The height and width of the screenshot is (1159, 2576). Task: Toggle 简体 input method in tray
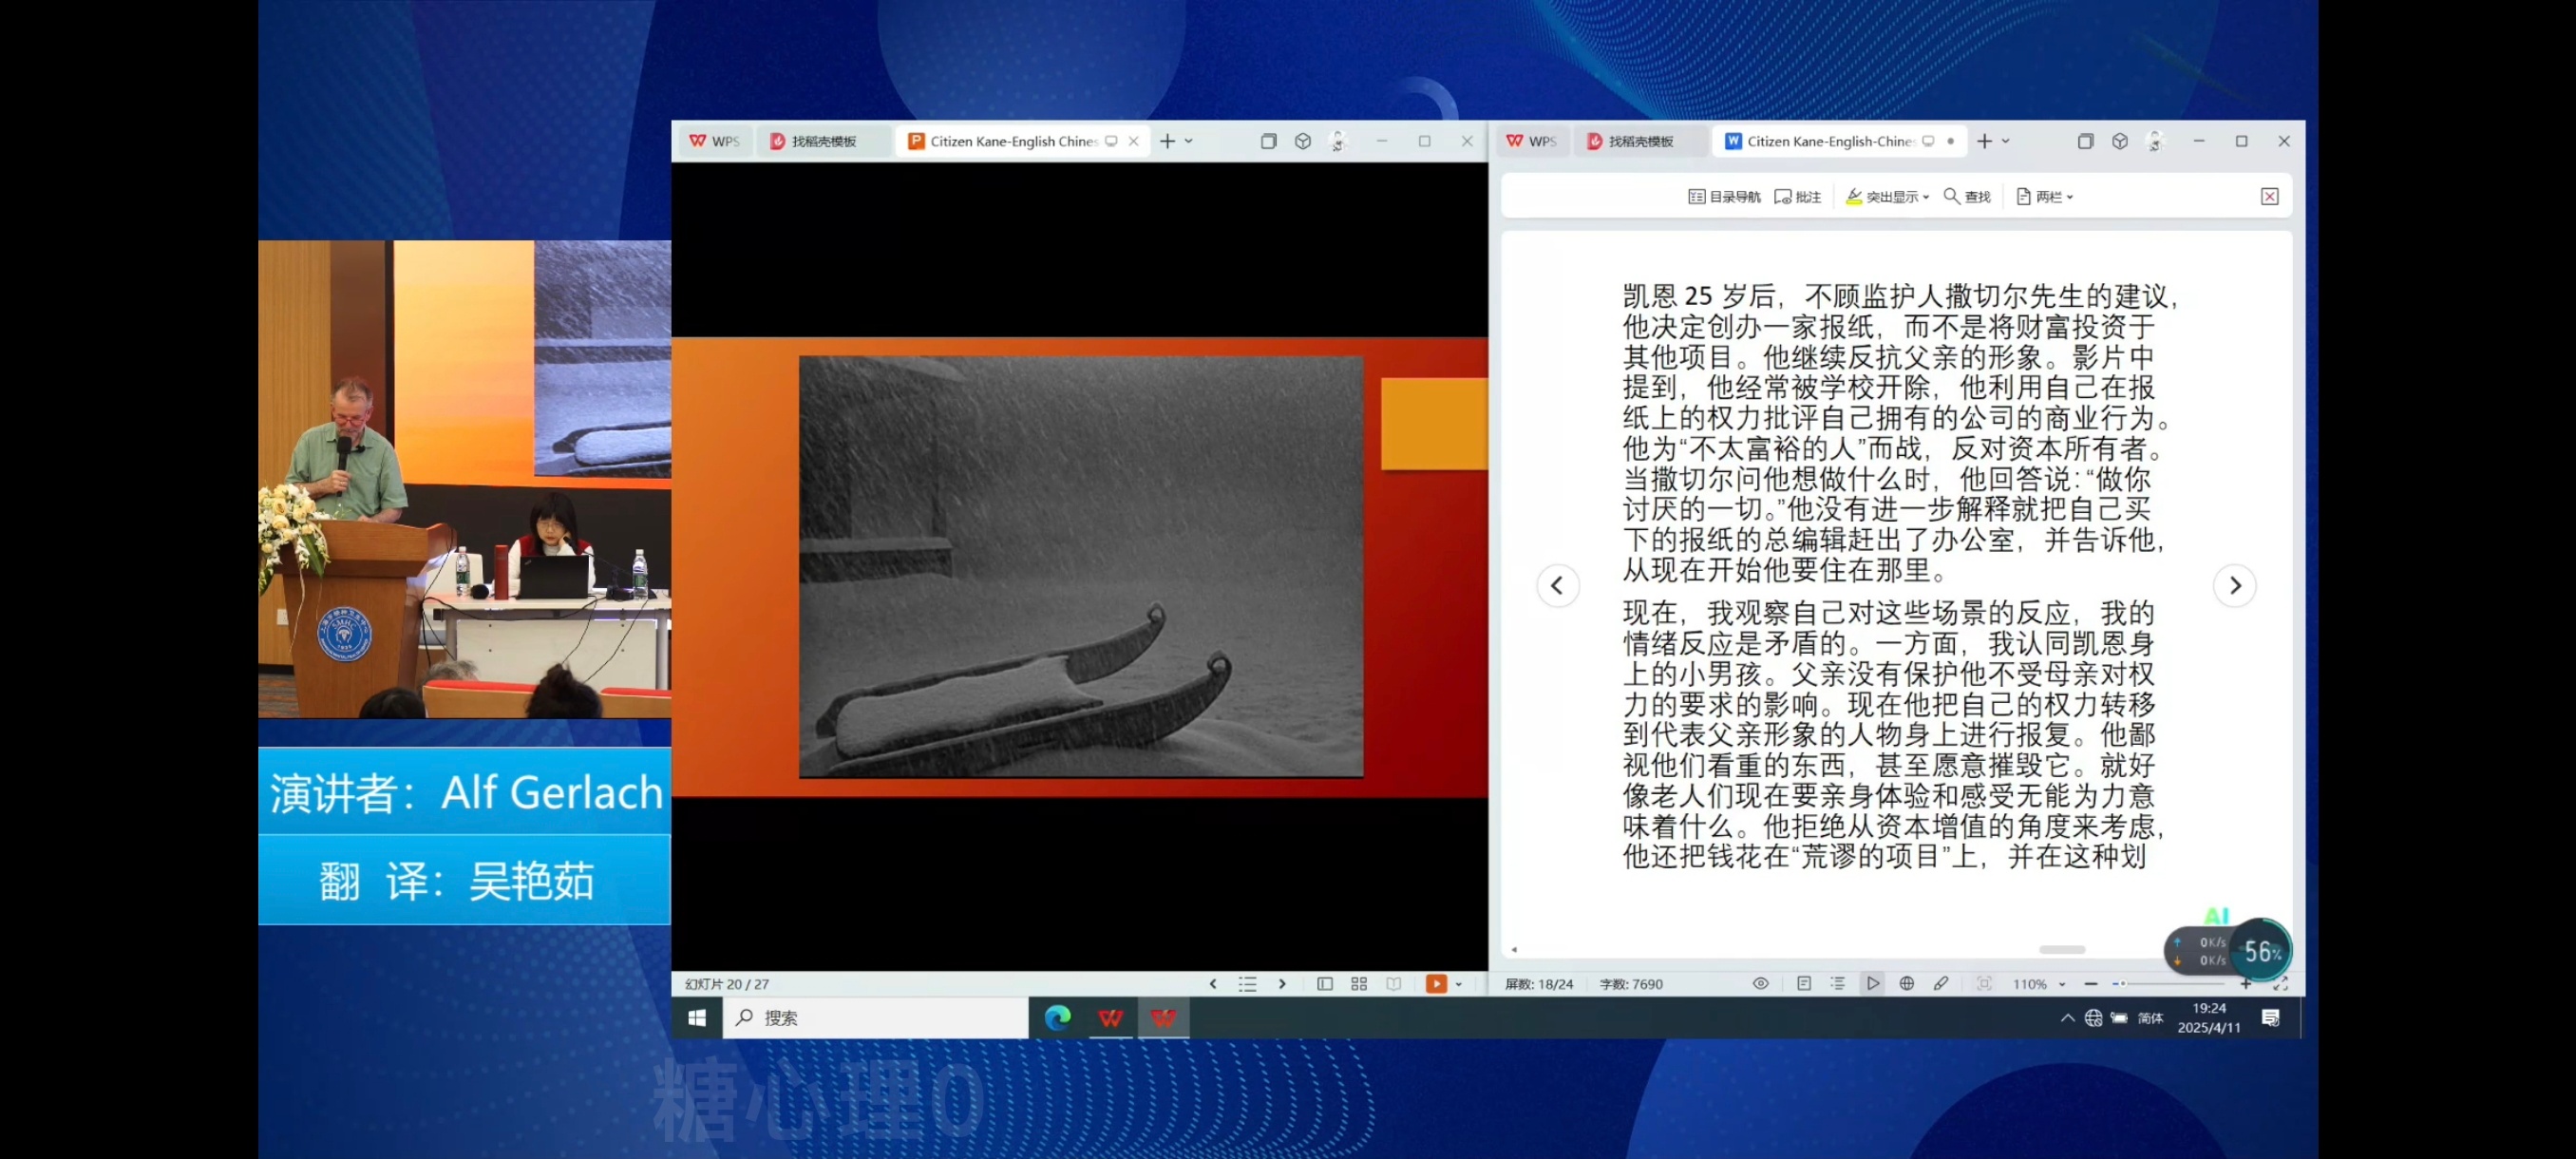coord(2150,1018)
